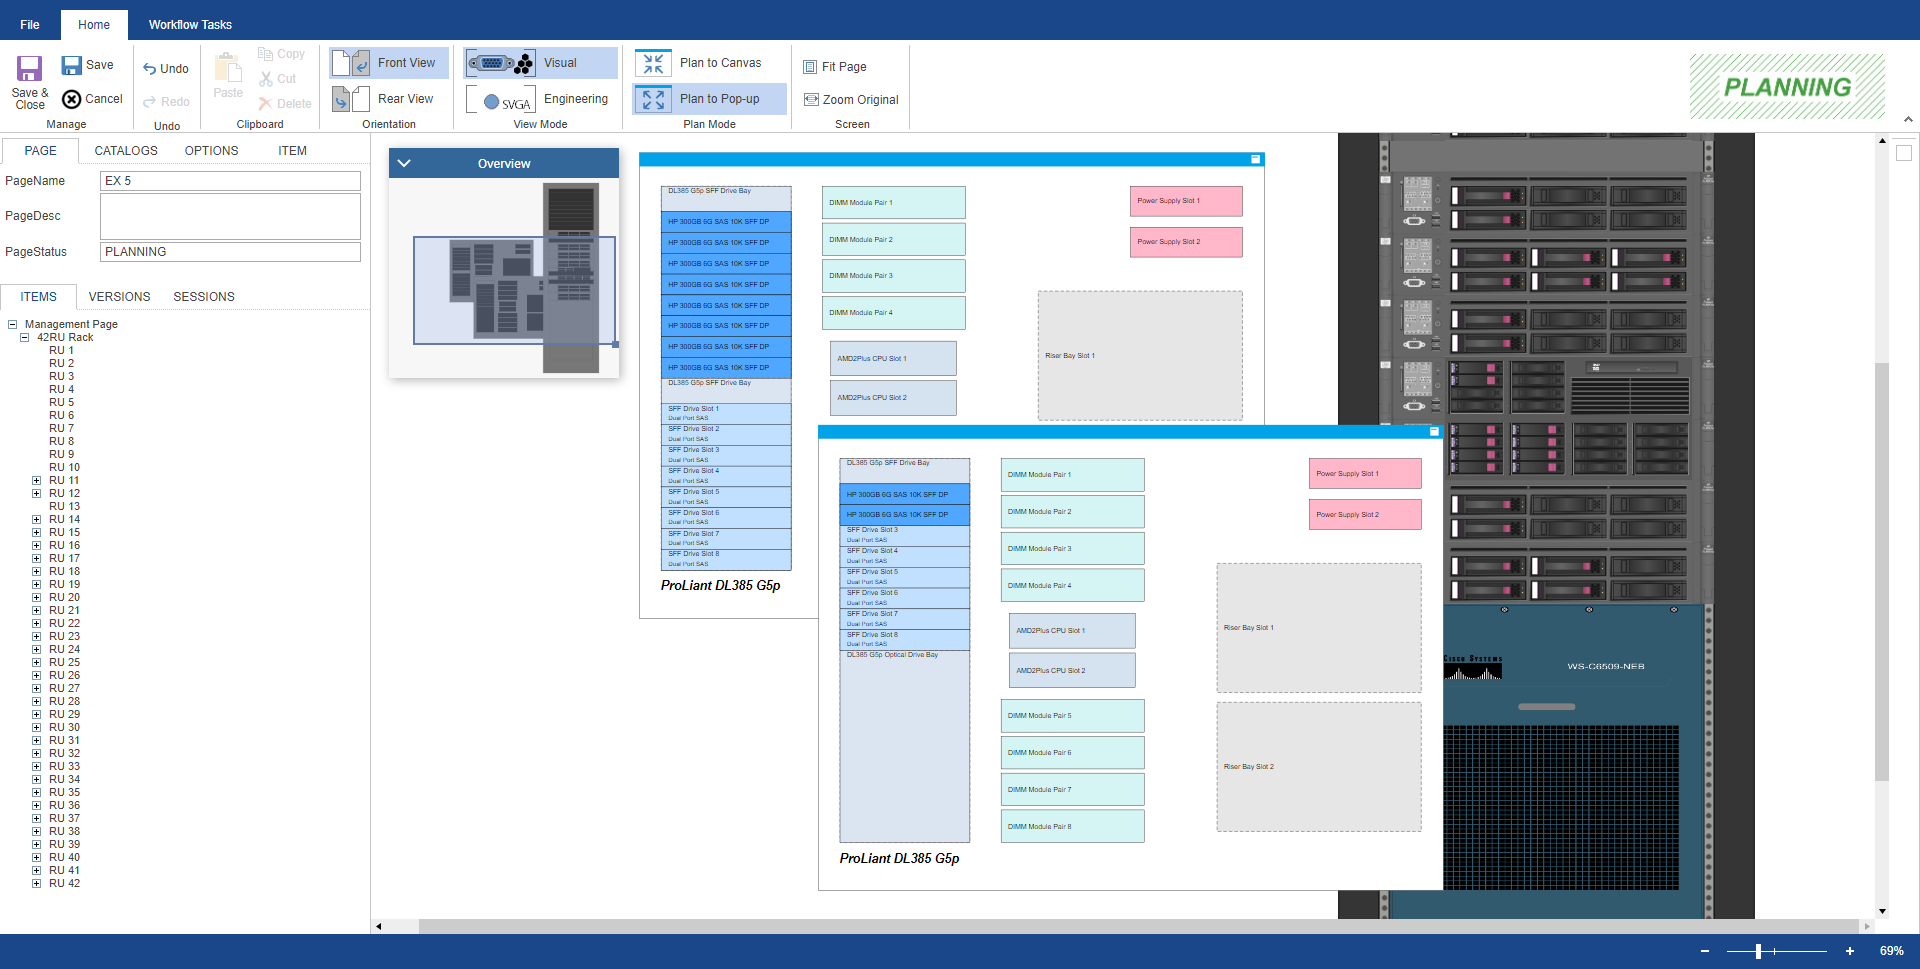Screen dimensions: 1920x969
Task: Select the Front View orientation icon
Action: coord(351,63)
